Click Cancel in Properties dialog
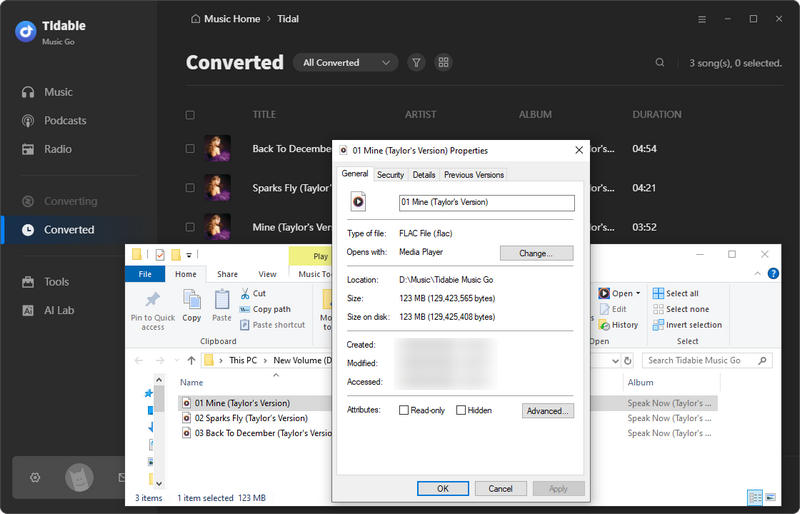The image size is (800, 514). pyautogui.click(x=501, y=488)
